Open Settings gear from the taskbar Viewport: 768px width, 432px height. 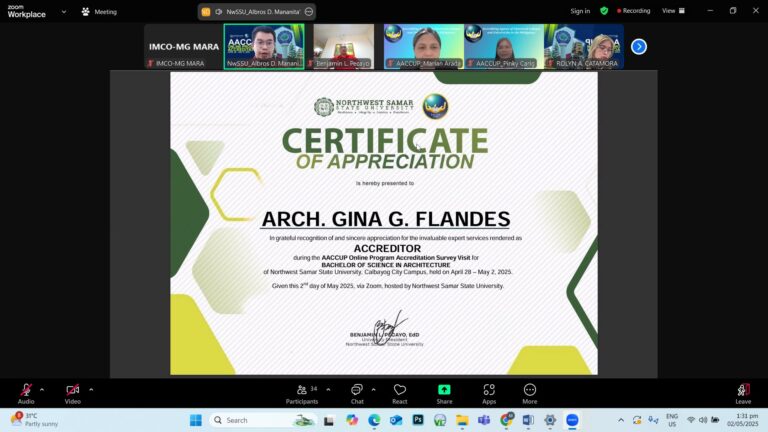[550, 420]
